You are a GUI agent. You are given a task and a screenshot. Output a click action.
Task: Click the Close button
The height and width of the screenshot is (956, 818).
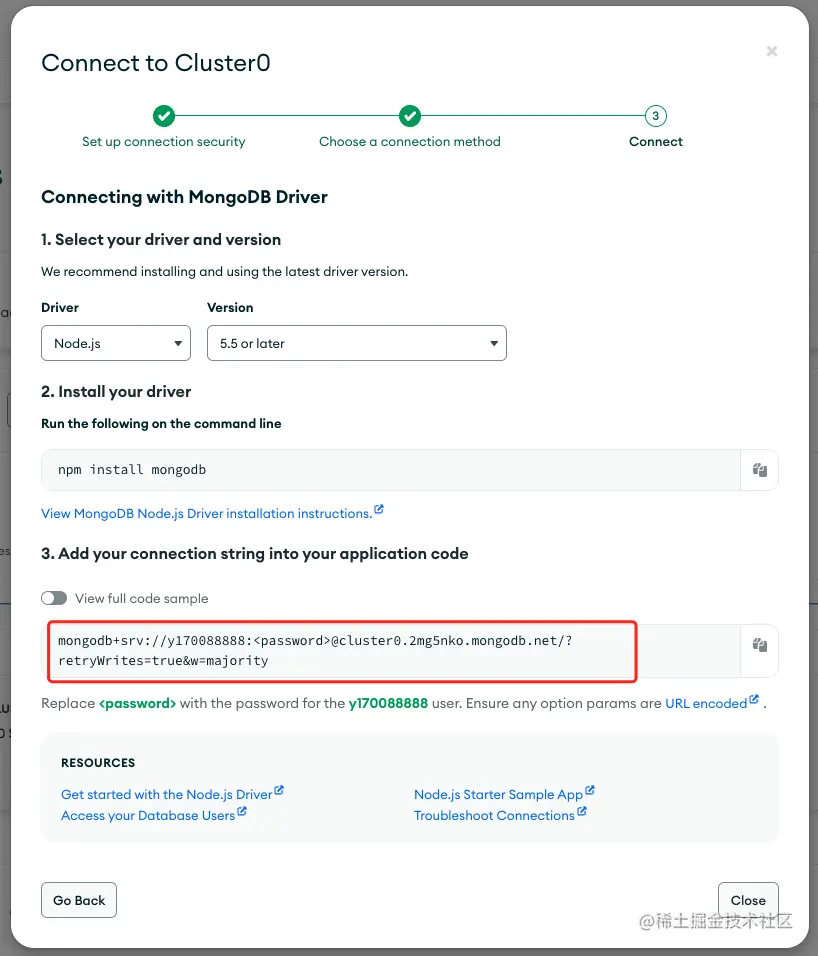(748, 900)
